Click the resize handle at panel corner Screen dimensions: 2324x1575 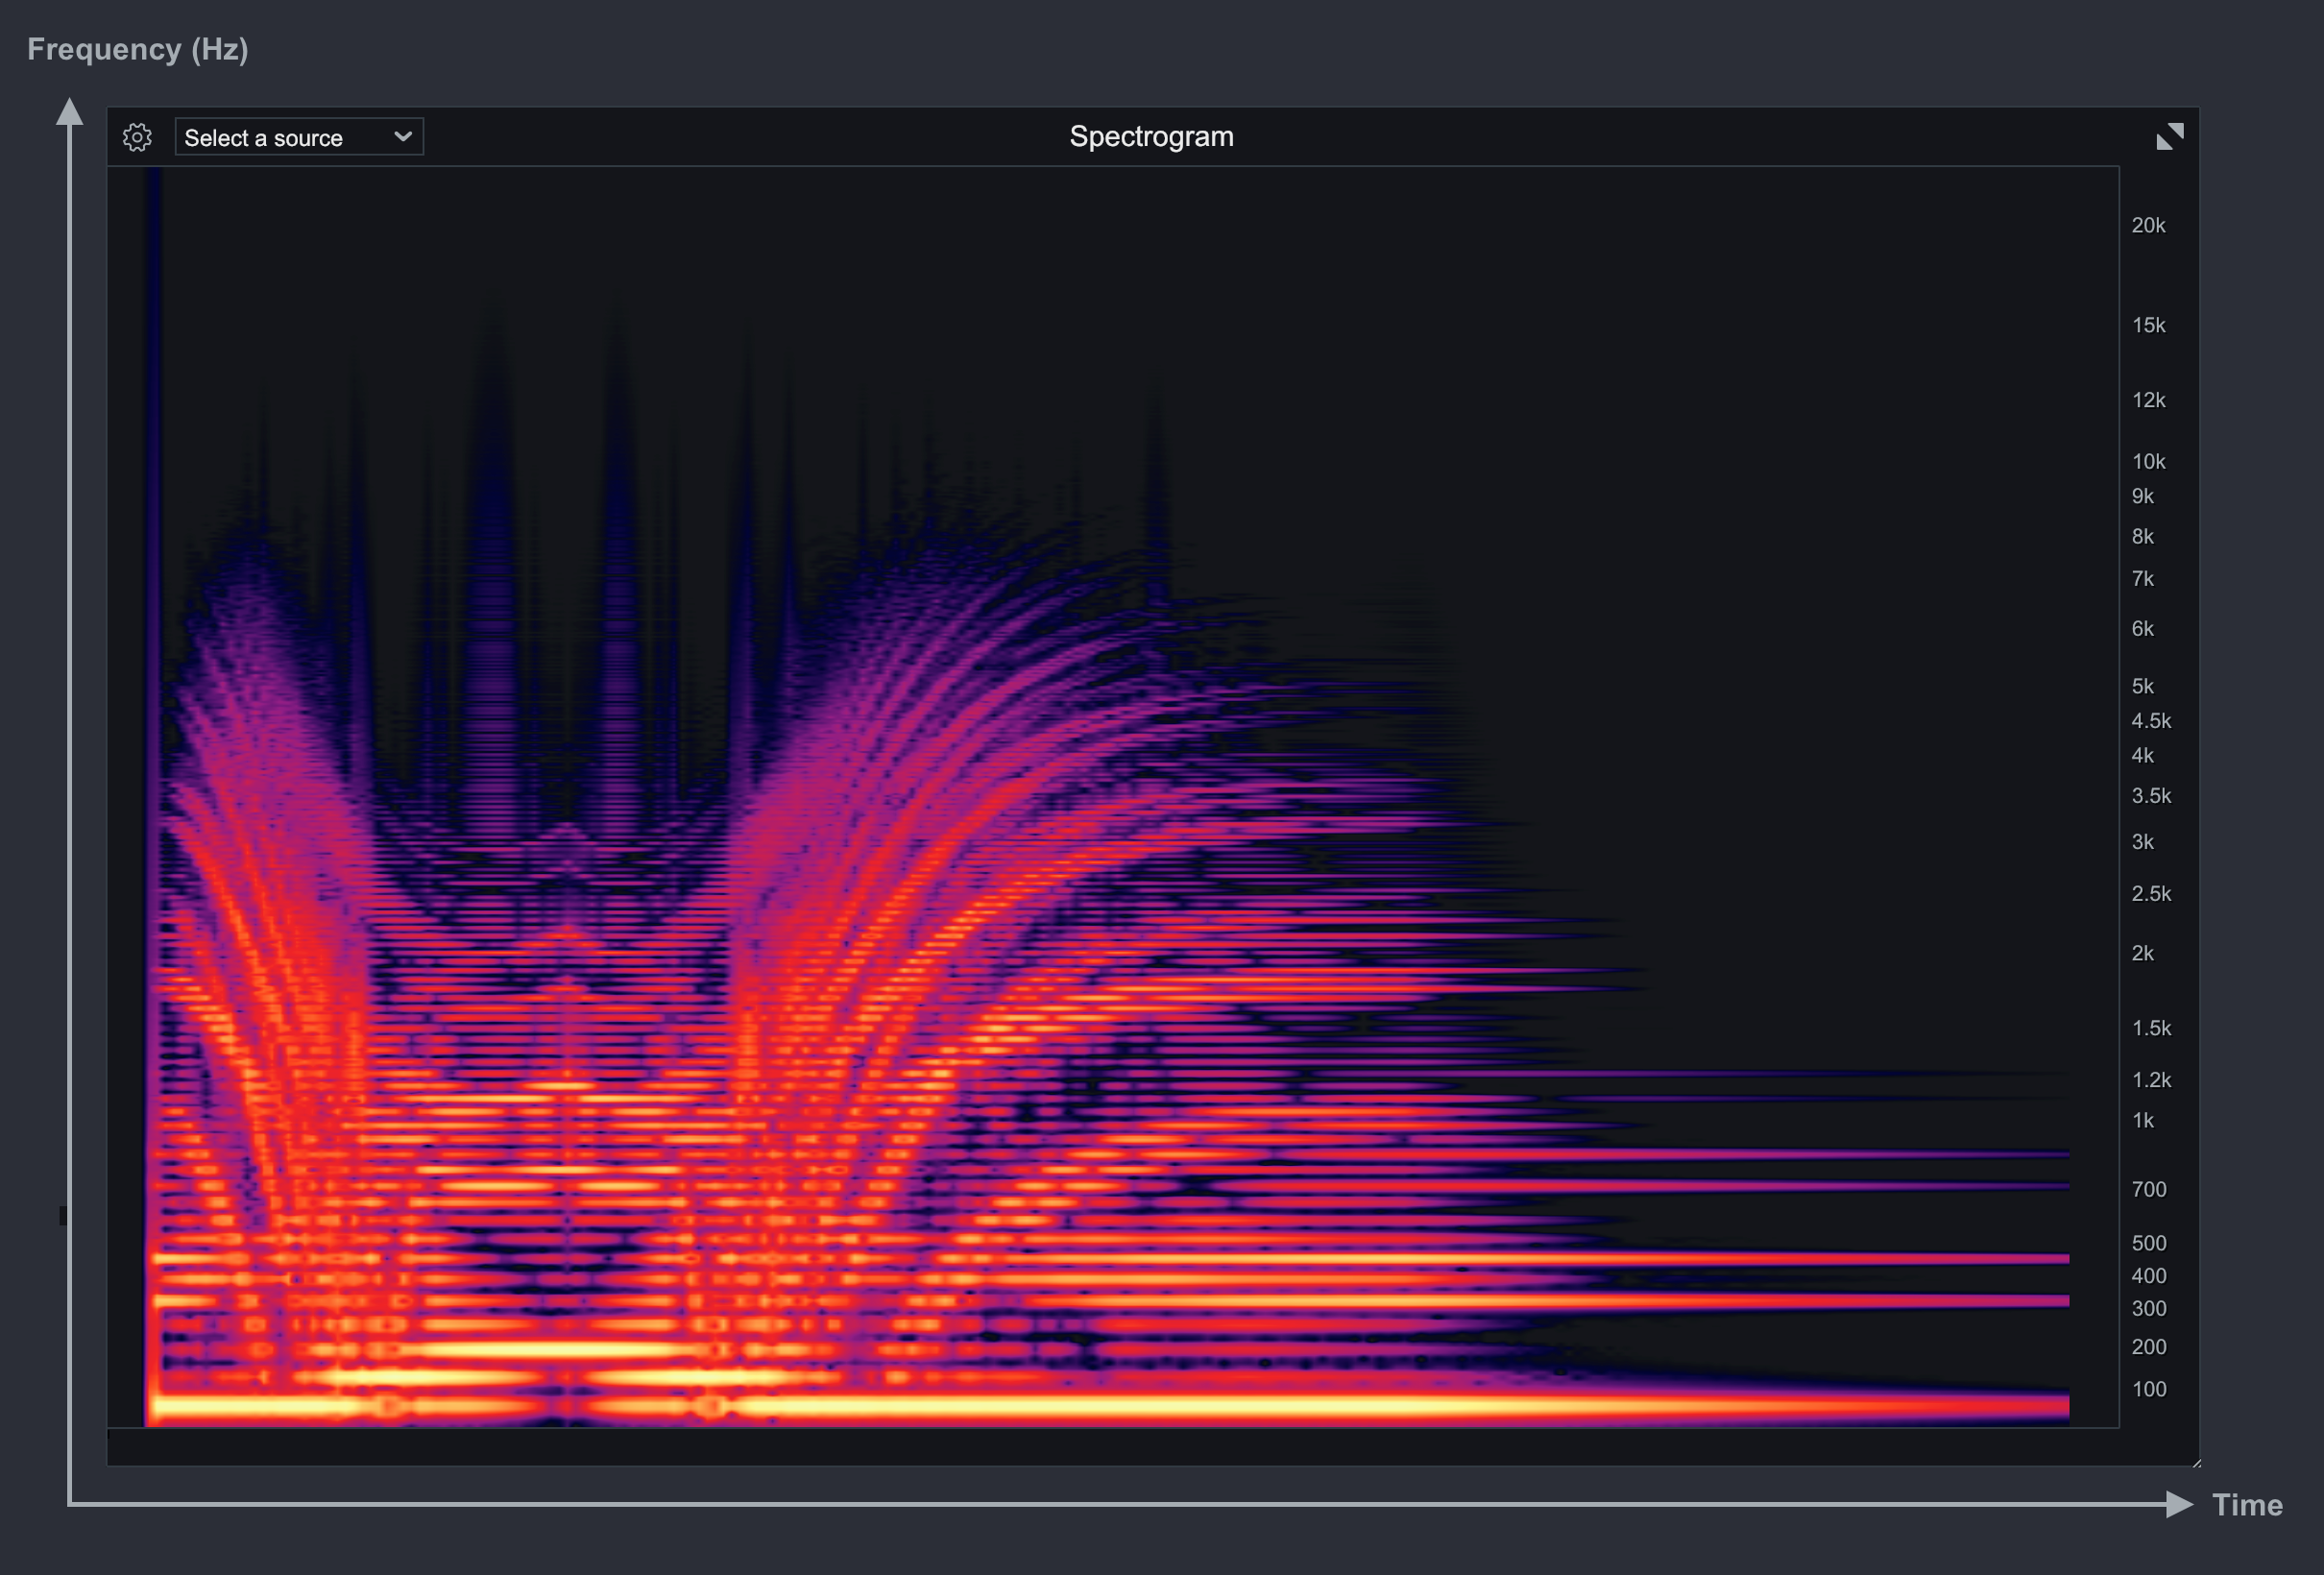tap(2196, 1464)
